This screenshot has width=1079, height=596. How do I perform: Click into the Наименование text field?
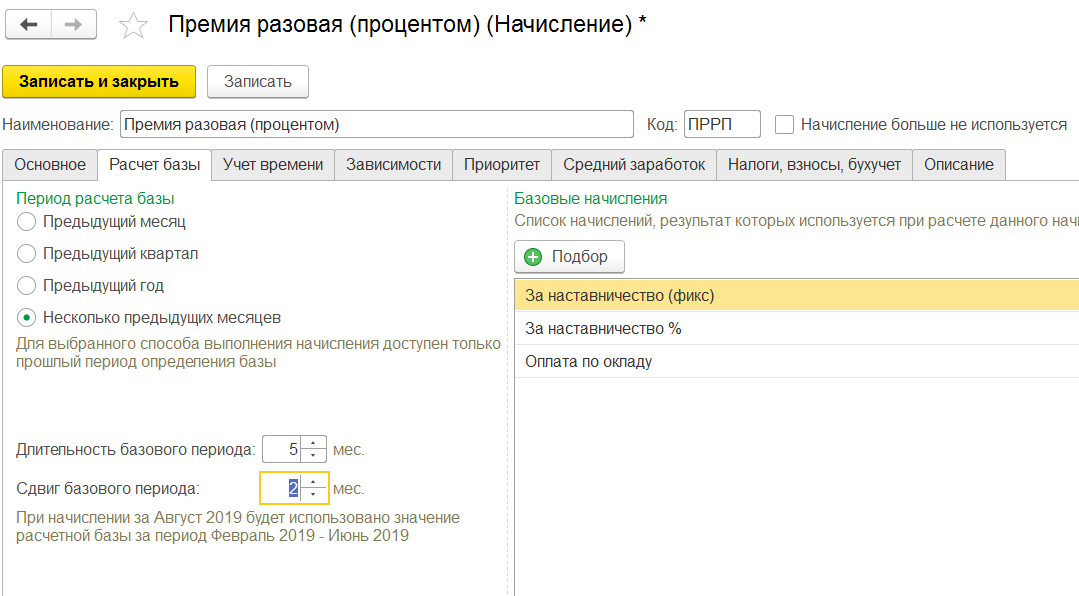(x=376, y=125)
